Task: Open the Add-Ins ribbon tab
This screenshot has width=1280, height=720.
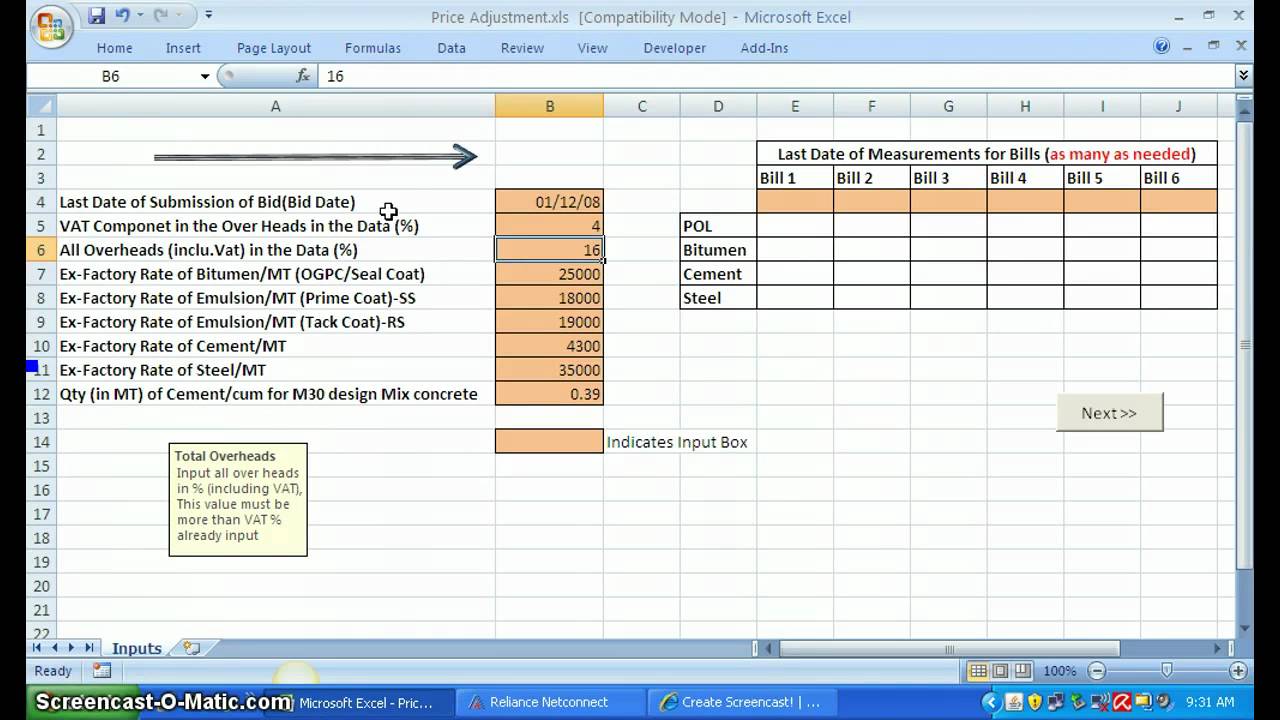Action: (x=764, y=48)
